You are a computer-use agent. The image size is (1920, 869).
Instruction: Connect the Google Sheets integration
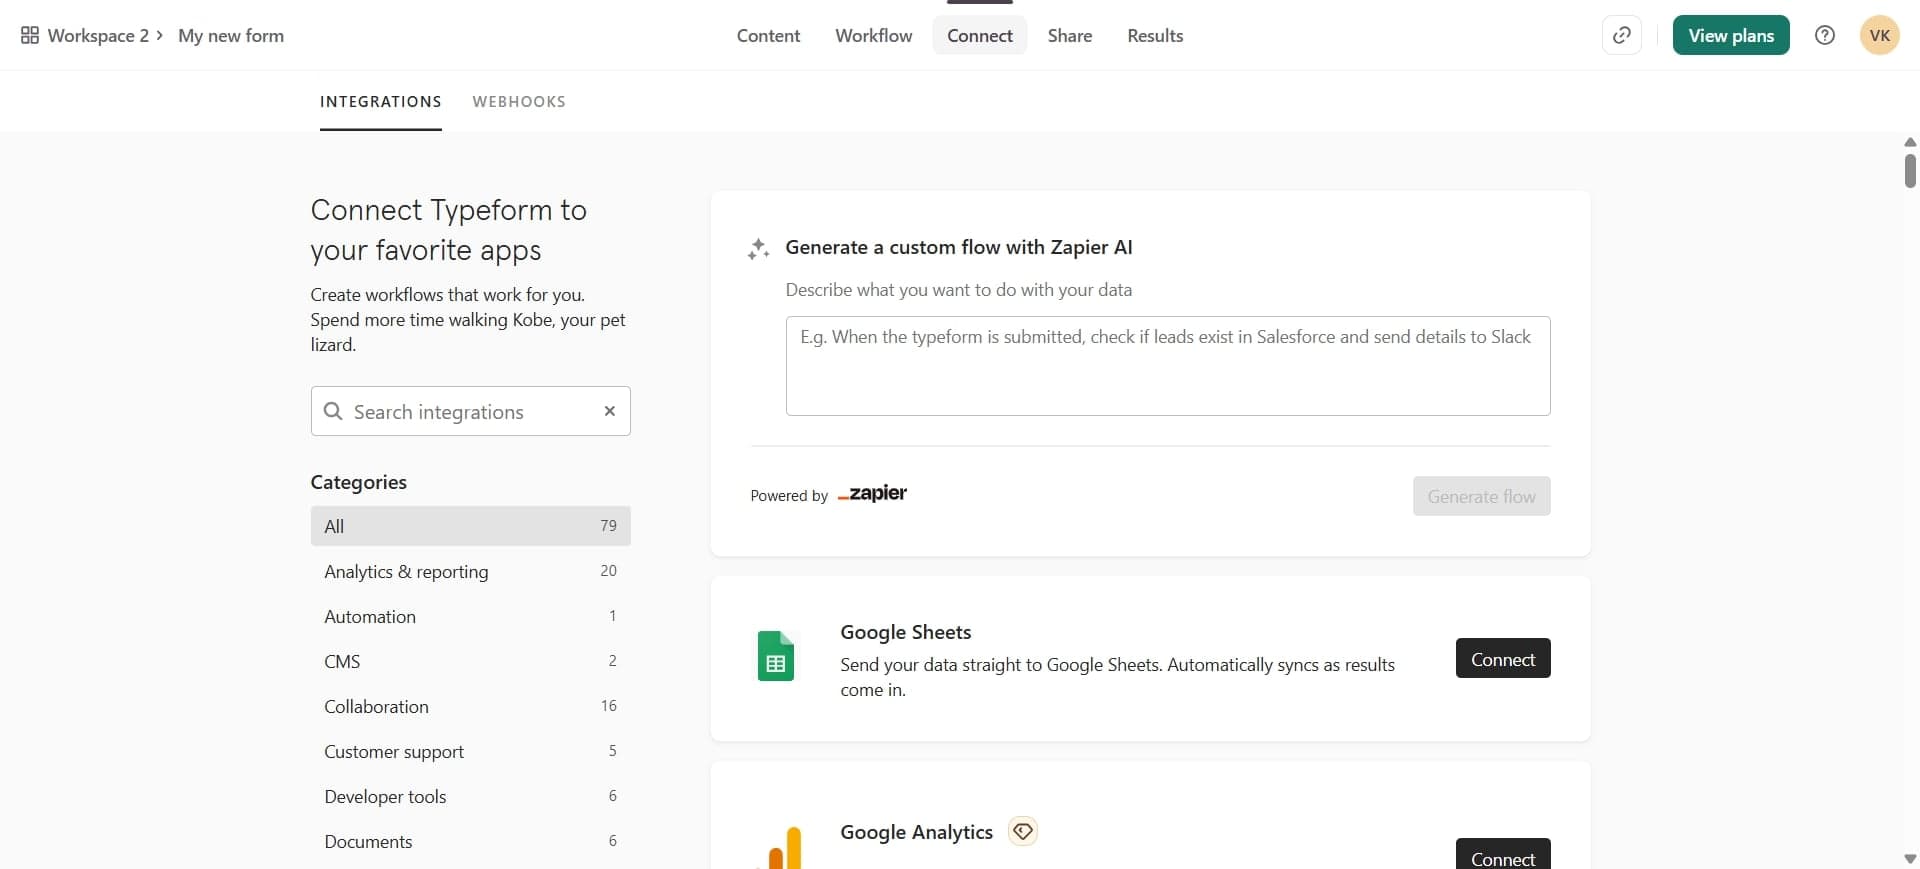[1503, 658]
